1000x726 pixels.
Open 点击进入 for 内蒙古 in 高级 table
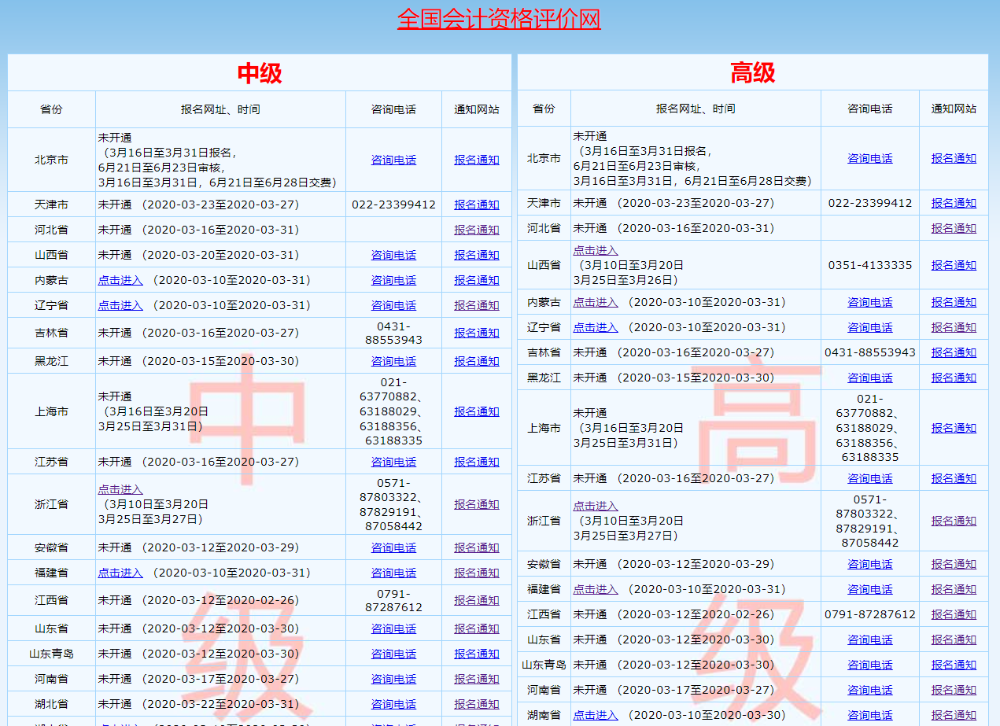pos(595,302)
